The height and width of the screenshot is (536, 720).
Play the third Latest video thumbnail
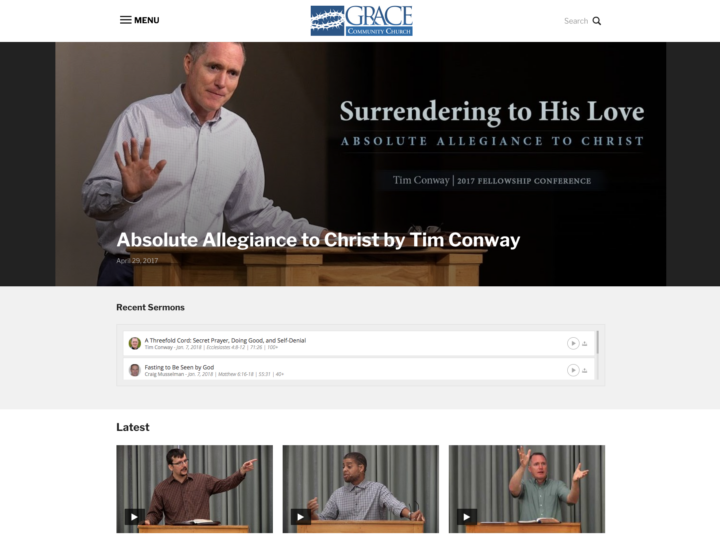coord(467,517)
